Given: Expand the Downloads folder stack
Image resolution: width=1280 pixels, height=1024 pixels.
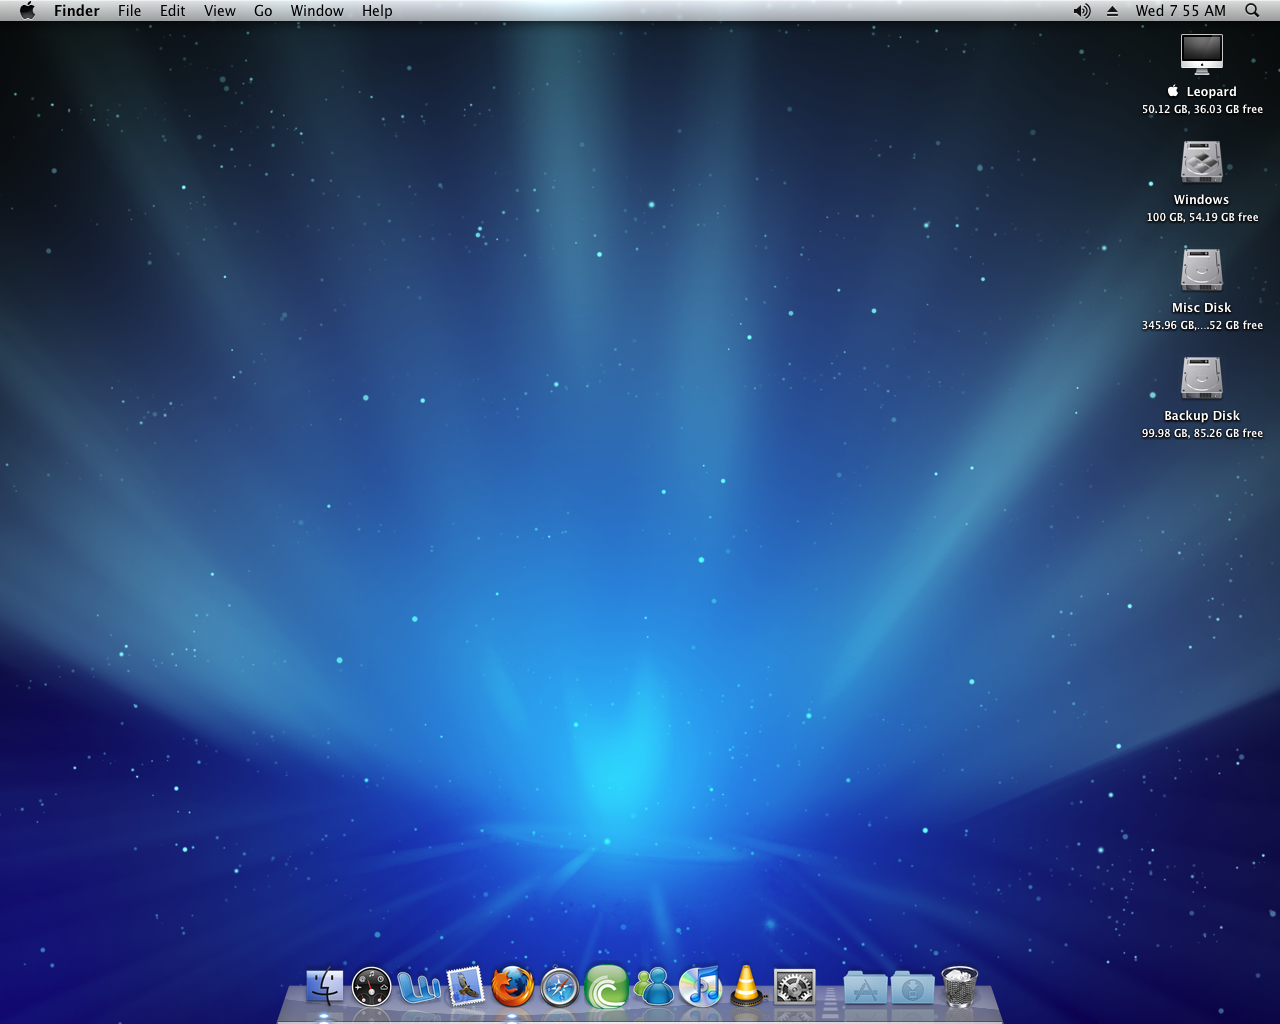Looking at the screenshot, I should point(912,988).
